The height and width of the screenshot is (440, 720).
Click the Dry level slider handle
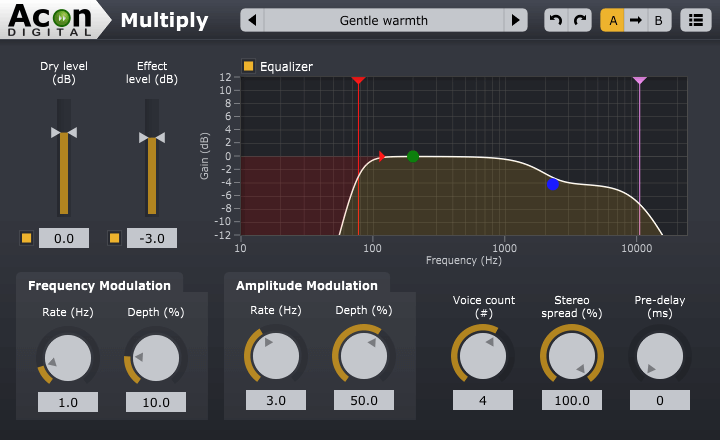coord(64,133)
